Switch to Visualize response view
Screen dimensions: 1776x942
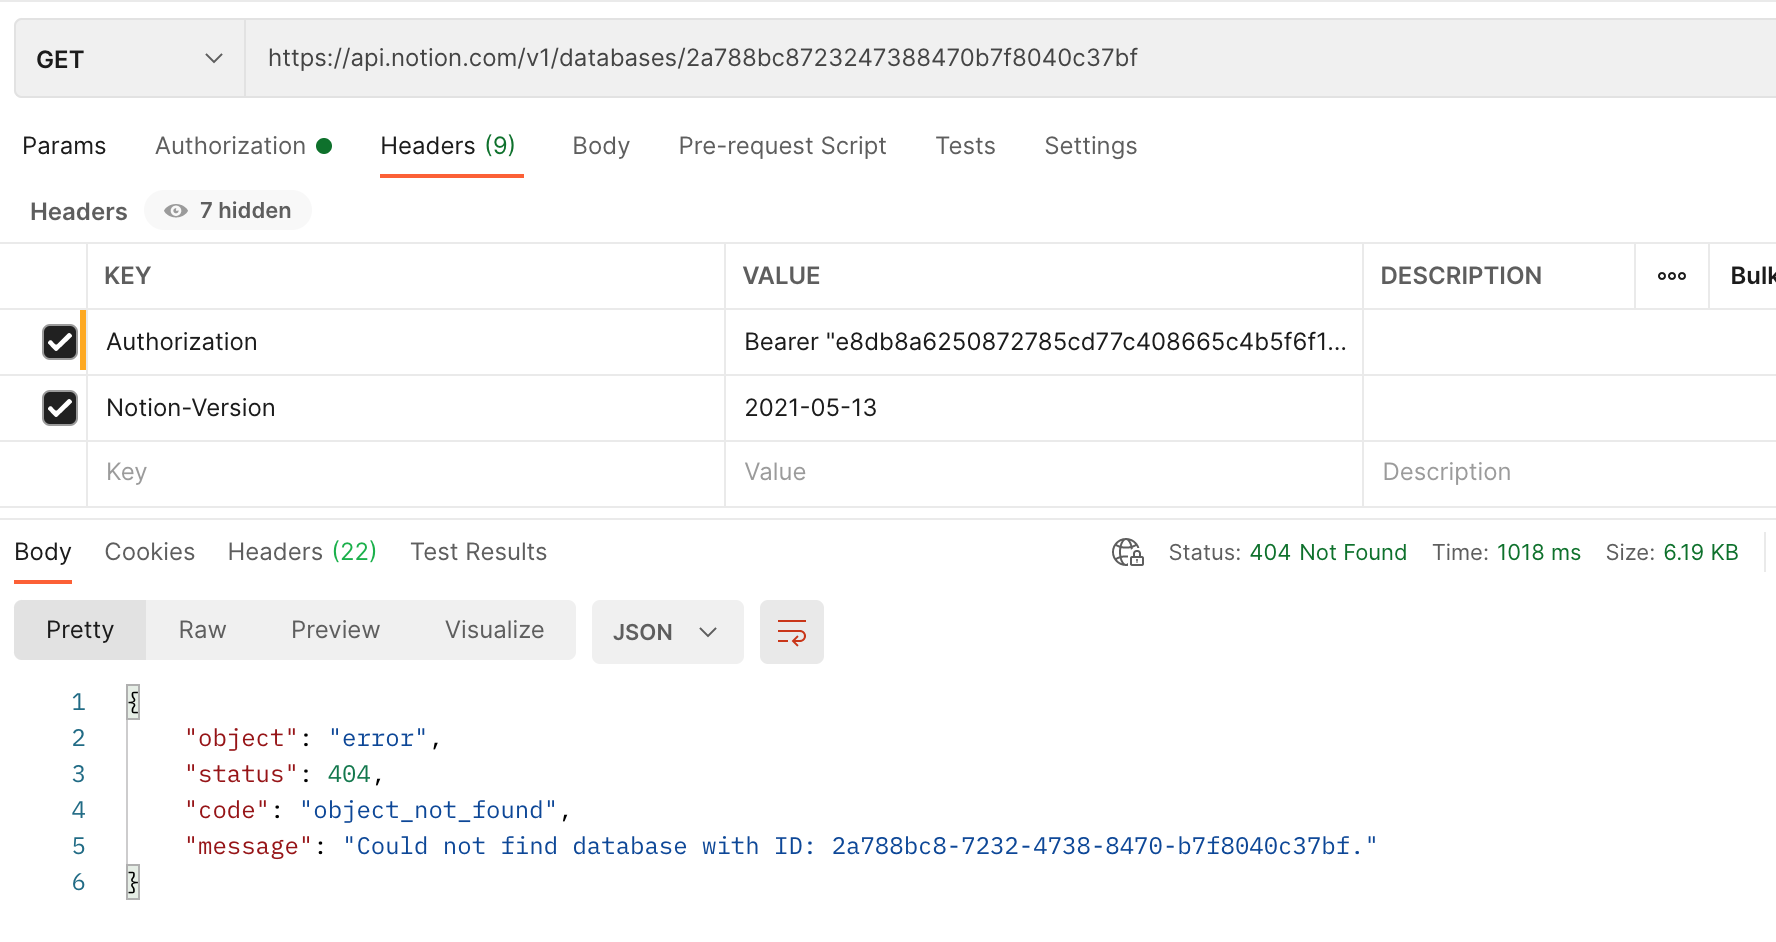[x=494, y=630]
